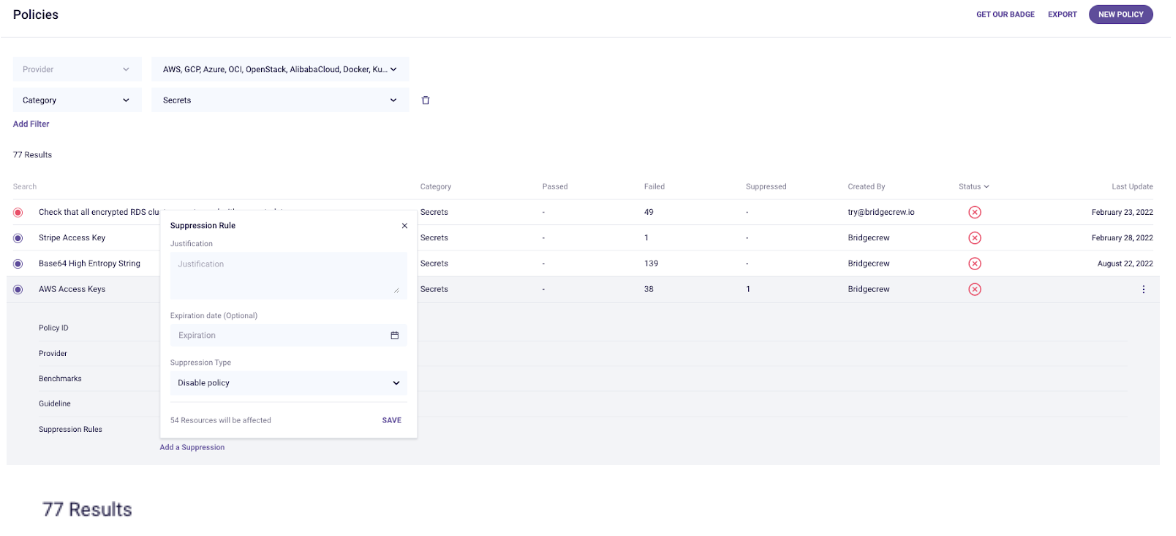
Task: Select the red radio marker for RDS policy
Action: pos(18,212)
